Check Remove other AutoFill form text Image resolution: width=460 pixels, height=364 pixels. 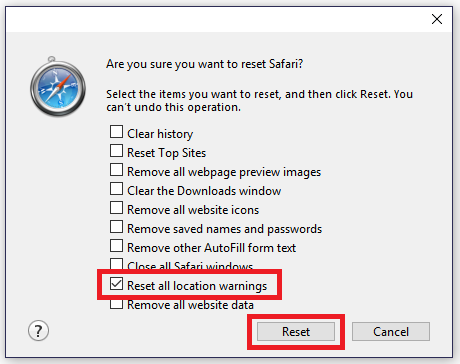coord(116,246)
